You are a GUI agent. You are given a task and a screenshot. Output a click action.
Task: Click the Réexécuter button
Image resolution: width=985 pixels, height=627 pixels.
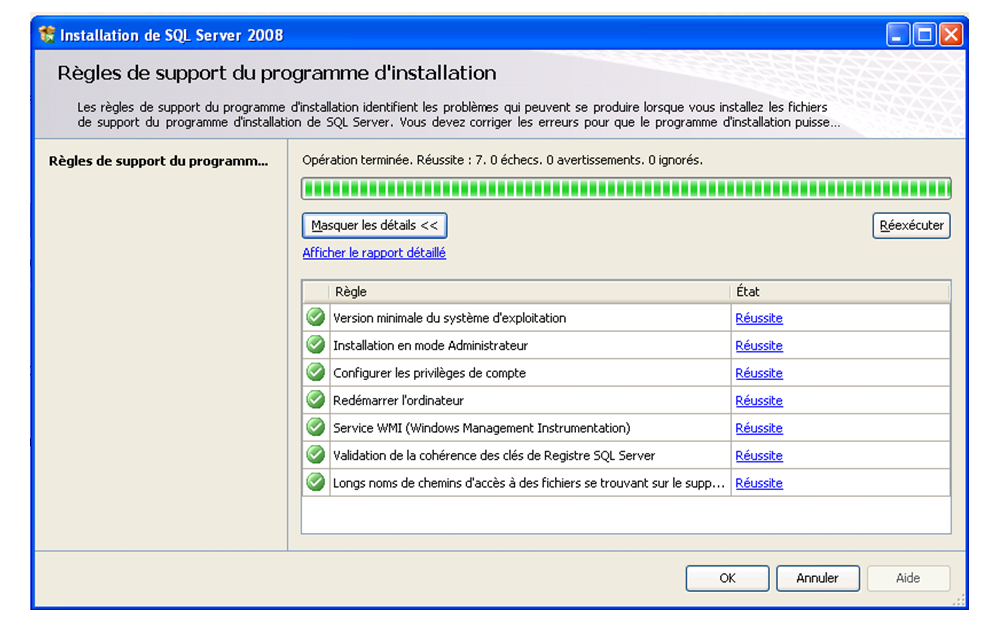pyautogui.click(x=911, y=226)
